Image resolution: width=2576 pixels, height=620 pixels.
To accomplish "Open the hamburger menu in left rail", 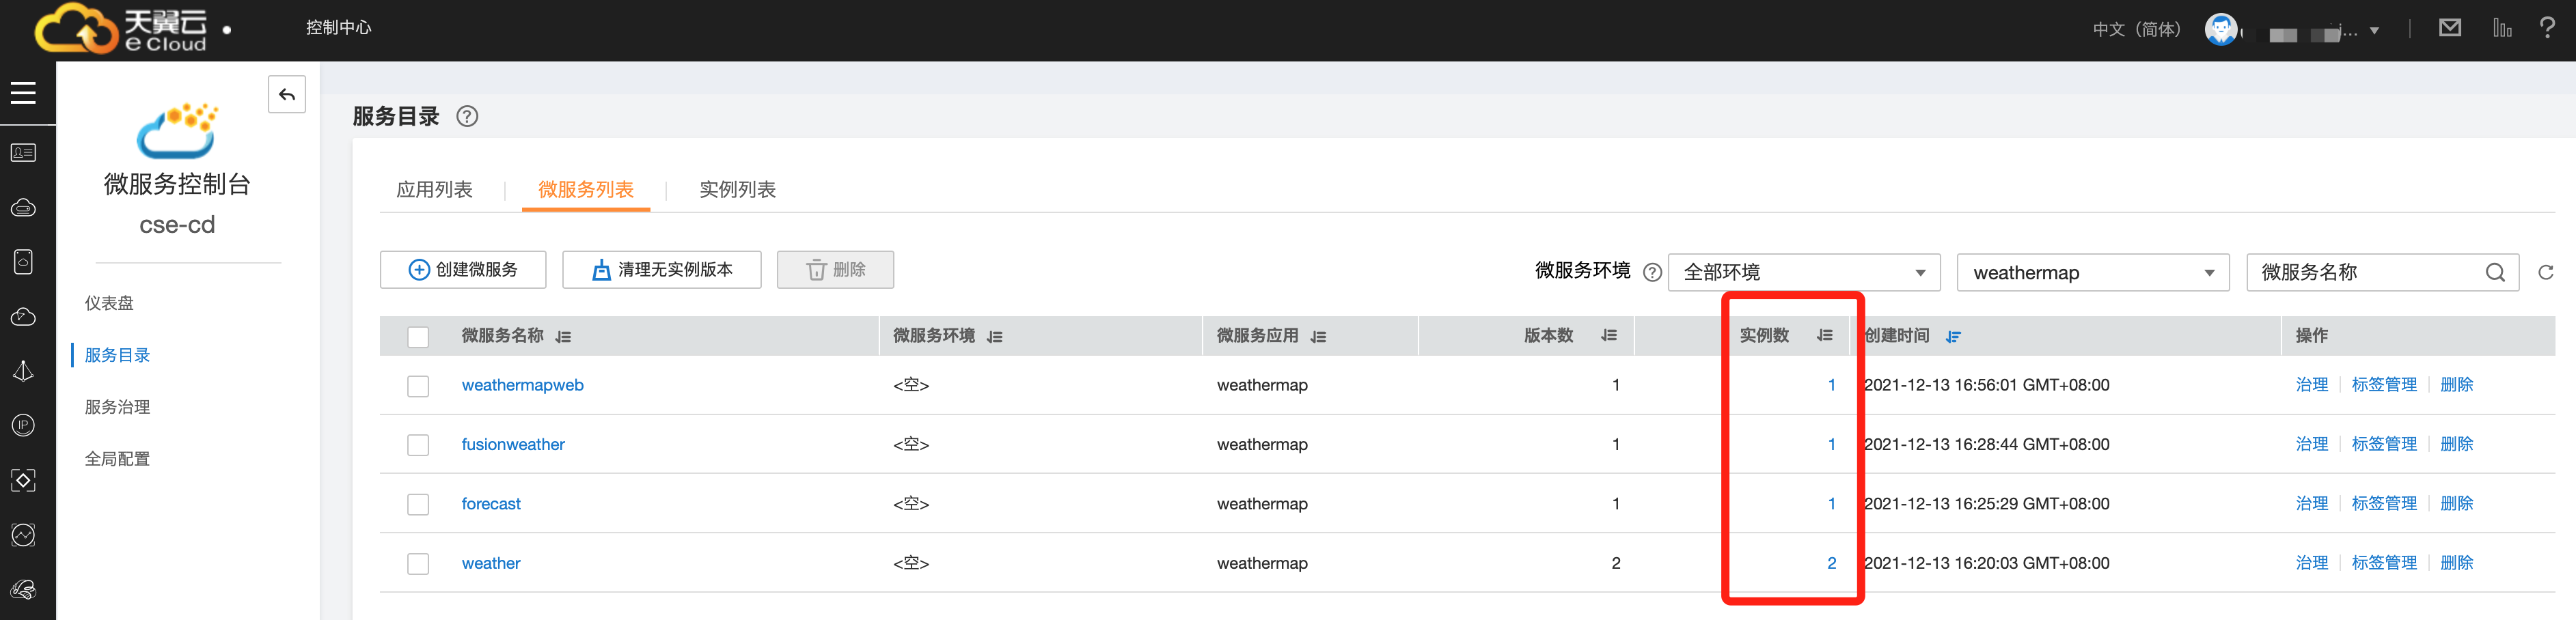I will tap(23, 93).
